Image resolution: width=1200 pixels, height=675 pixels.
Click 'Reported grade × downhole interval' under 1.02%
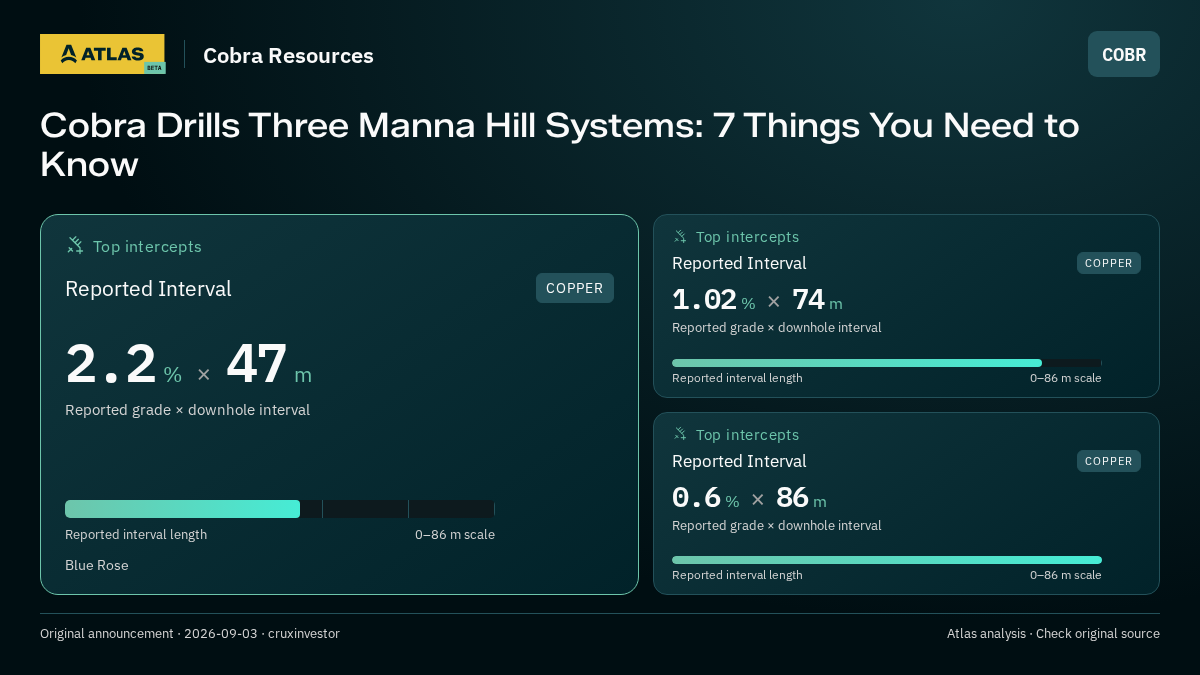click(x=776, y=327)
